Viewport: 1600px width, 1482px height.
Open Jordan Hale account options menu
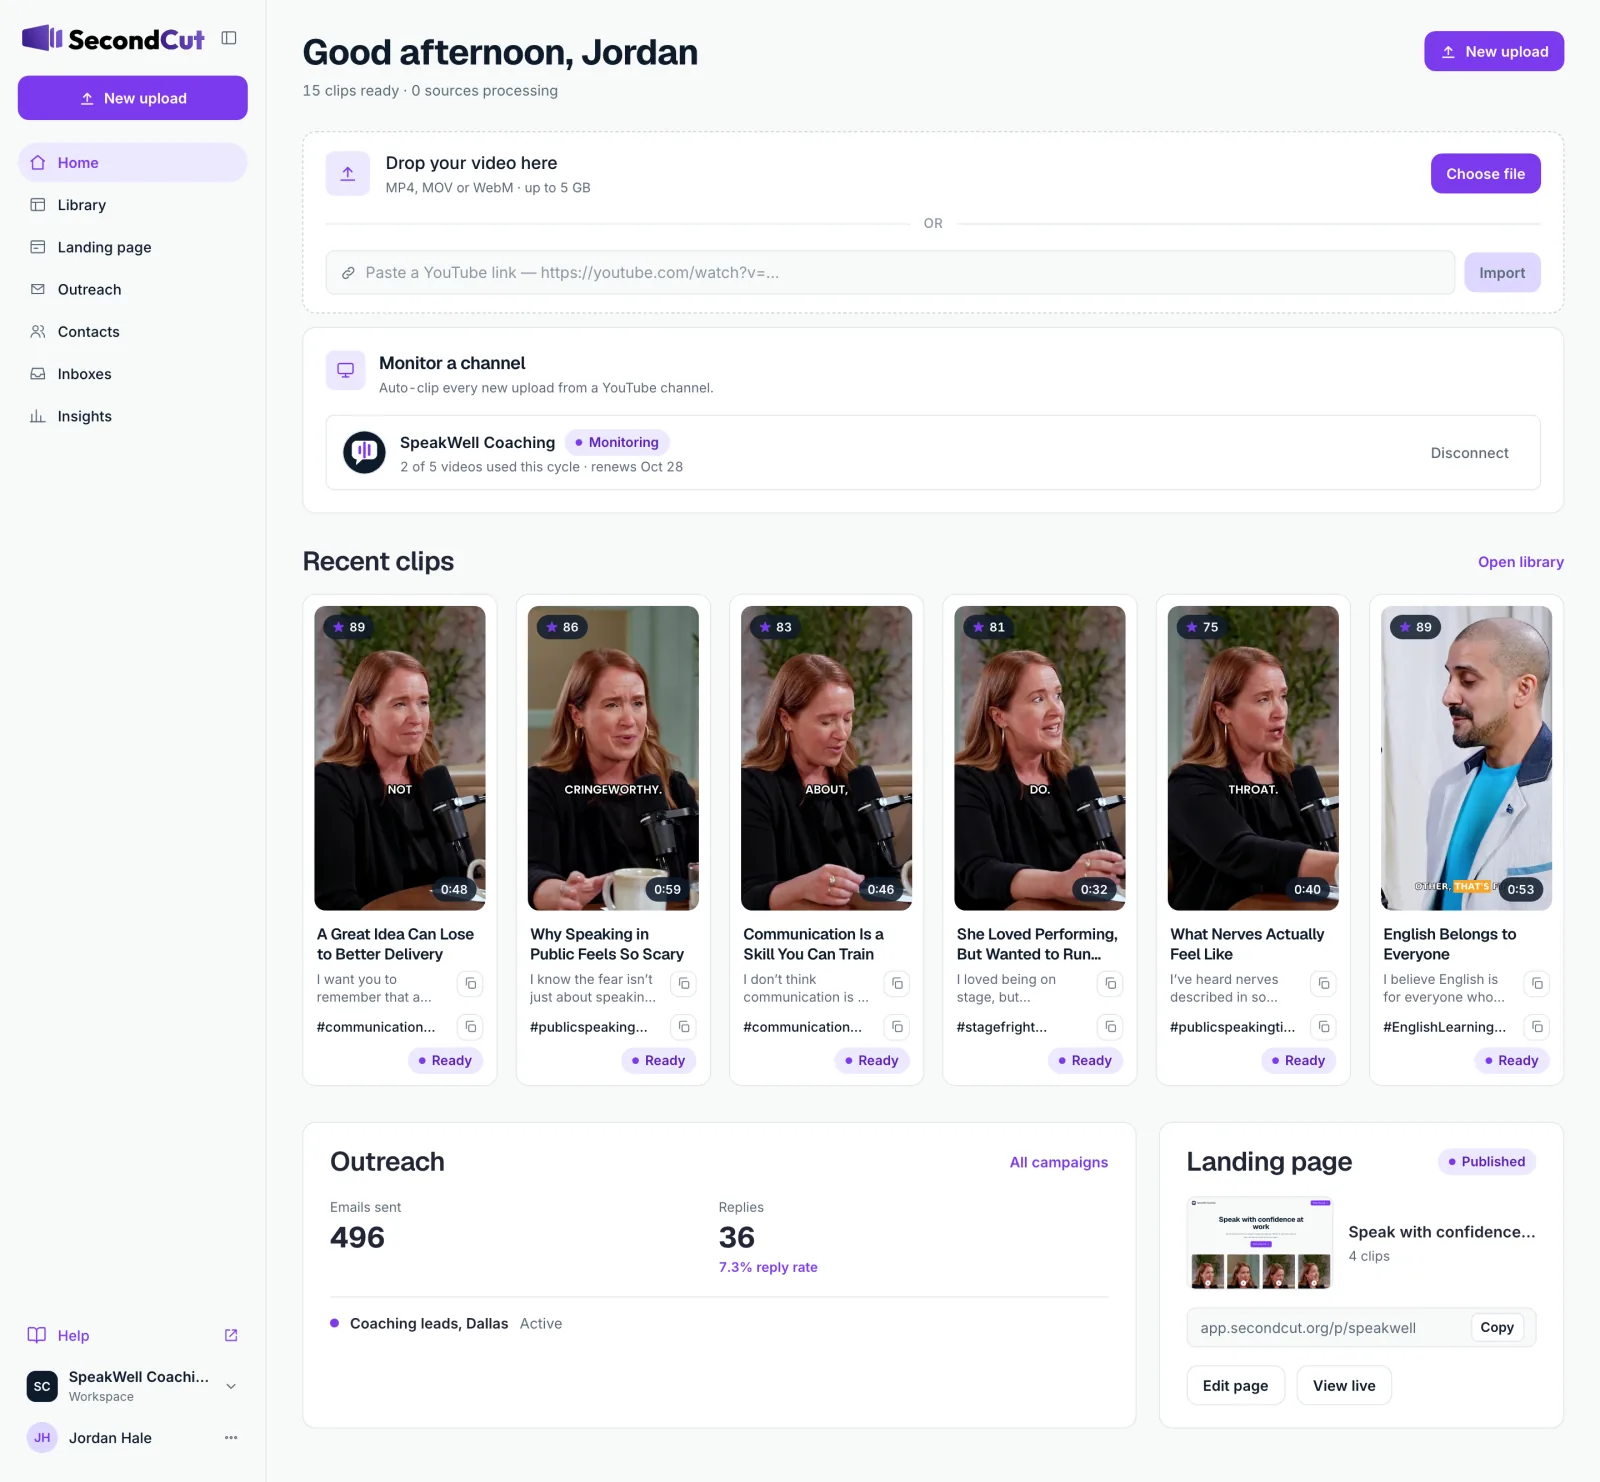tap(231, 1438)
